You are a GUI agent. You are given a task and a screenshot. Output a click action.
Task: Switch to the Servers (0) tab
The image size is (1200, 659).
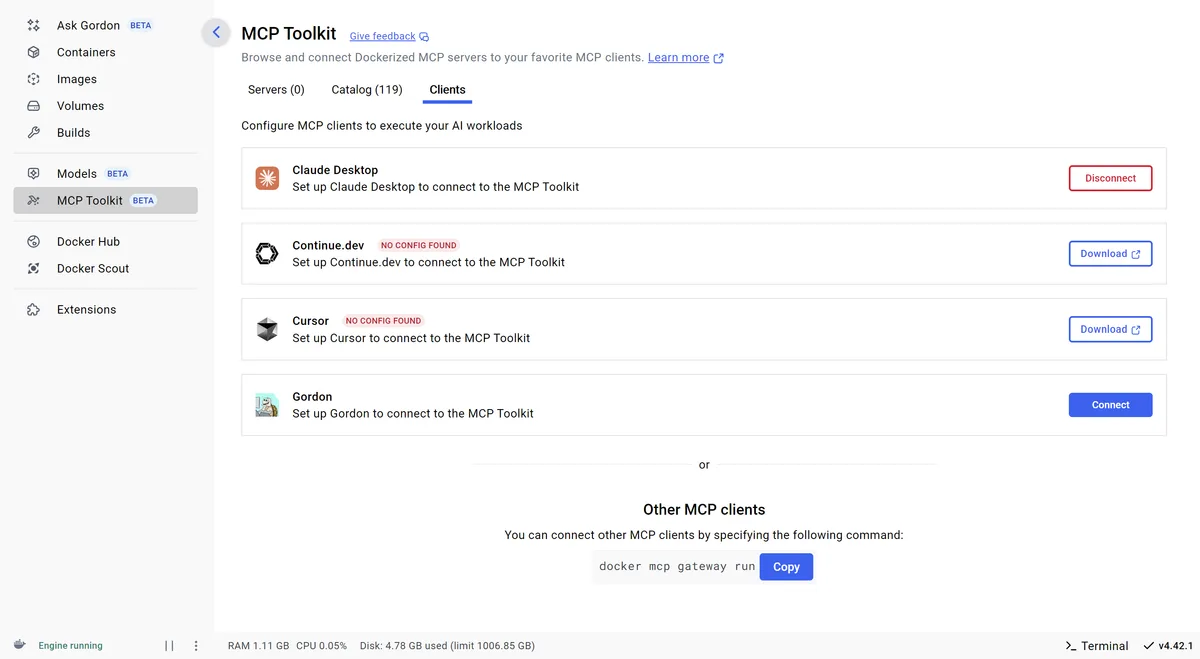[x=276, y=90]
